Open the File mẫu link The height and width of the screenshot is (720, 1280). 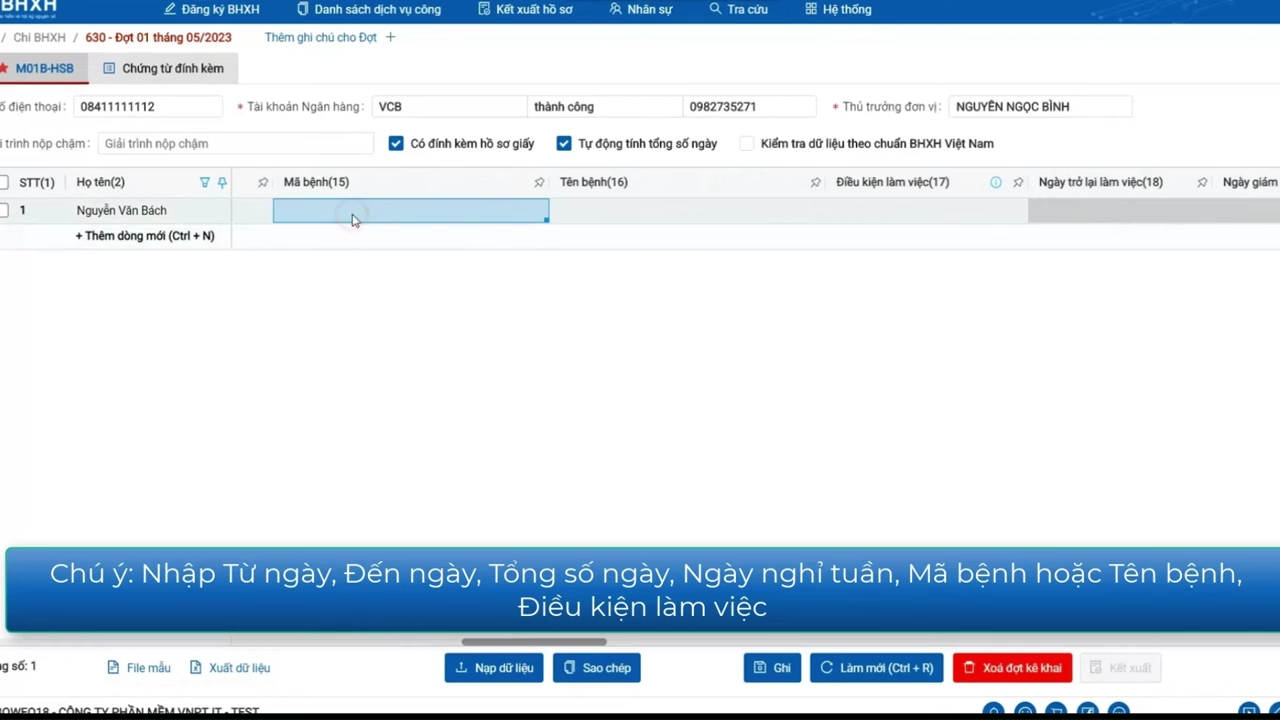click(139, 668)
